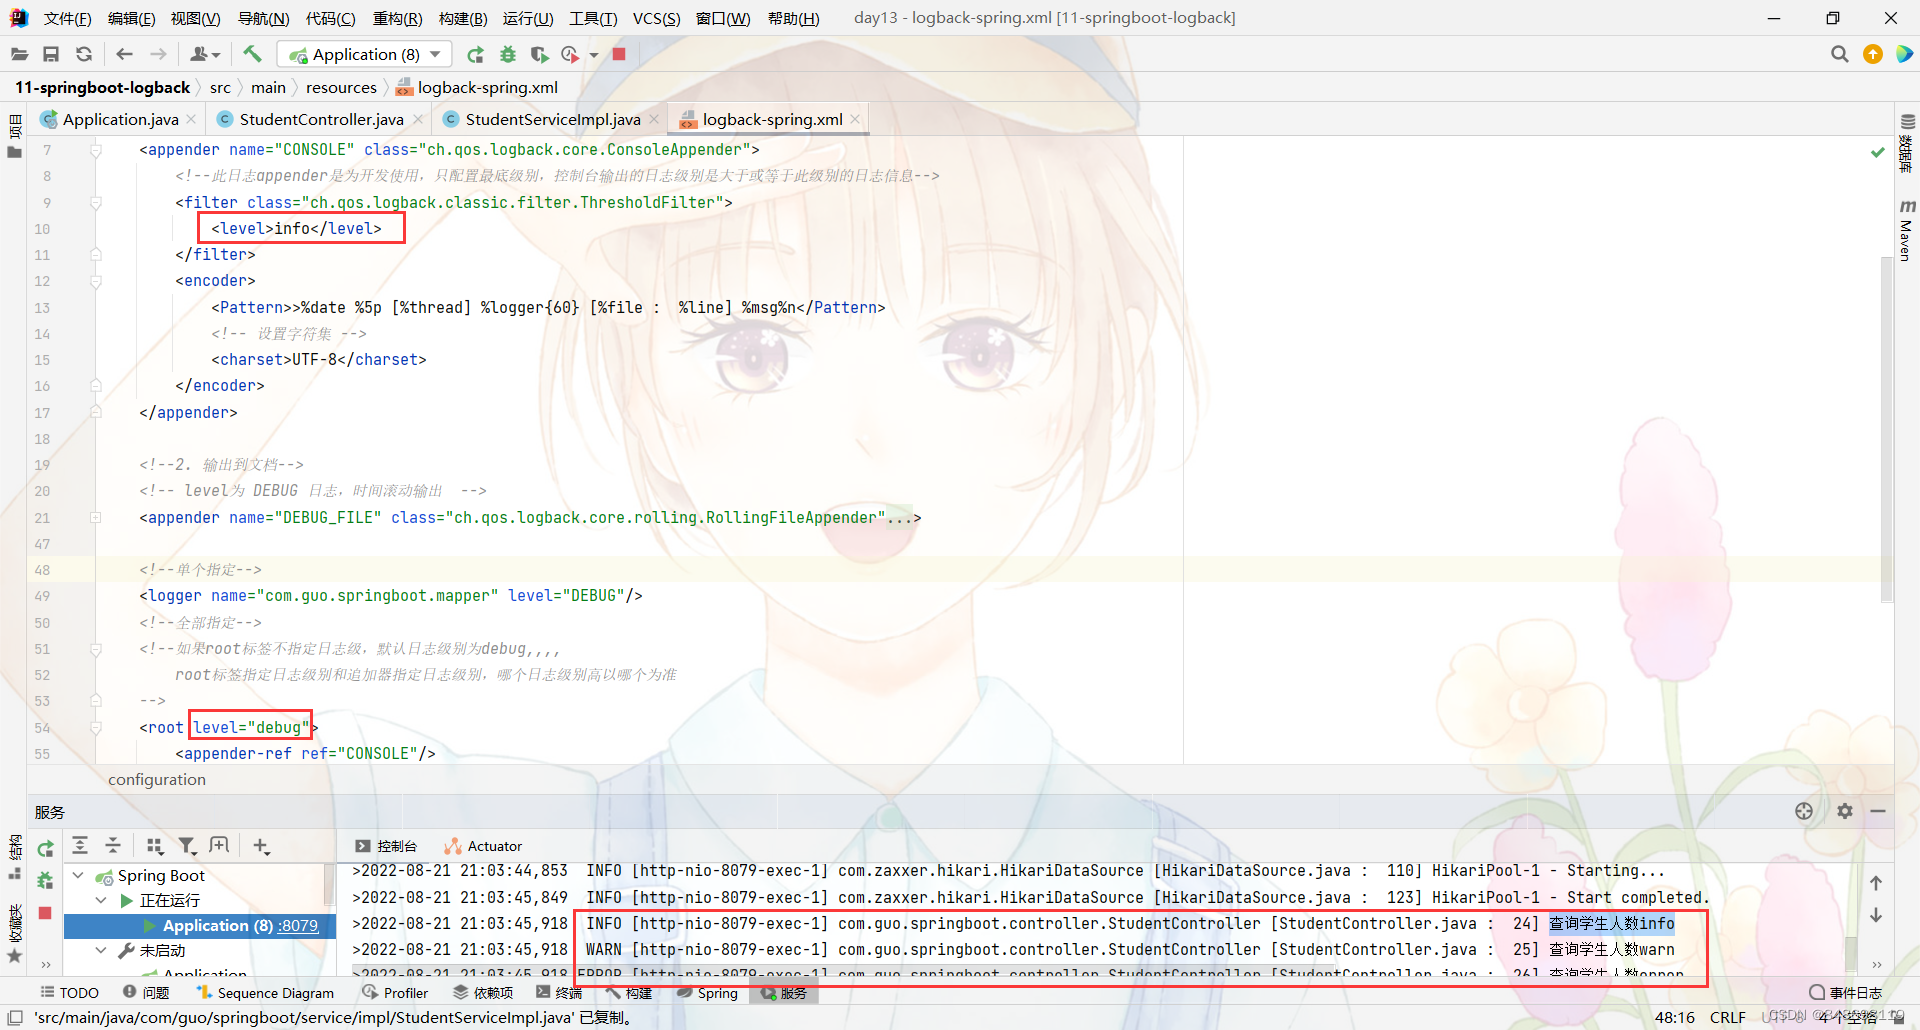Collapse all nodes in the Services tree
The width and height of the screenshot is (1920, 1030).
113,846
